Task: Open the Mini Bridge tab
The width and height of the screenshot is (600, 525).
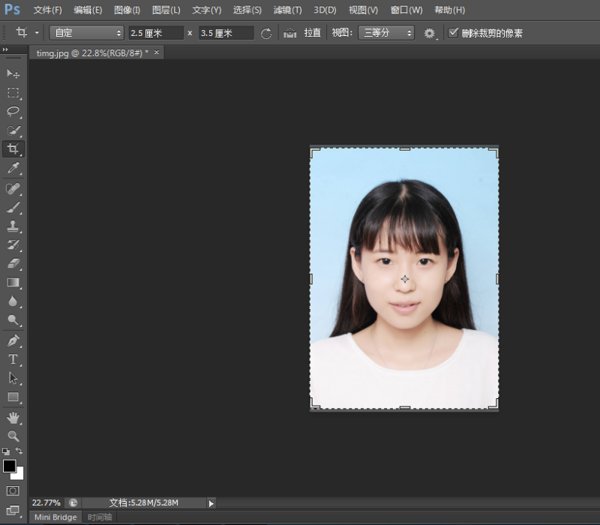Action: (x=55, y=517)
